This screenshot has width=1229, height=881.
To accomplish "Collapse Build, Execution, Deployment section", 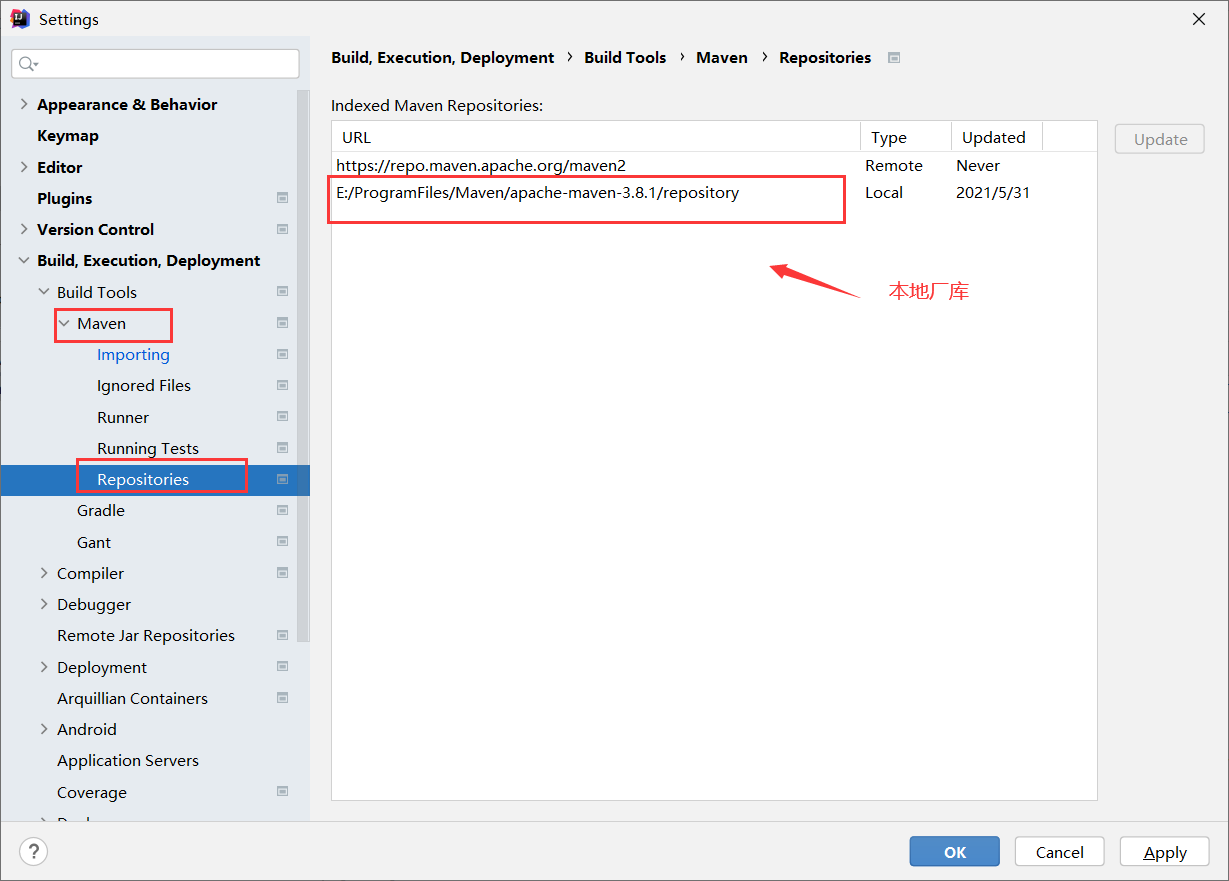I will 24,260.
